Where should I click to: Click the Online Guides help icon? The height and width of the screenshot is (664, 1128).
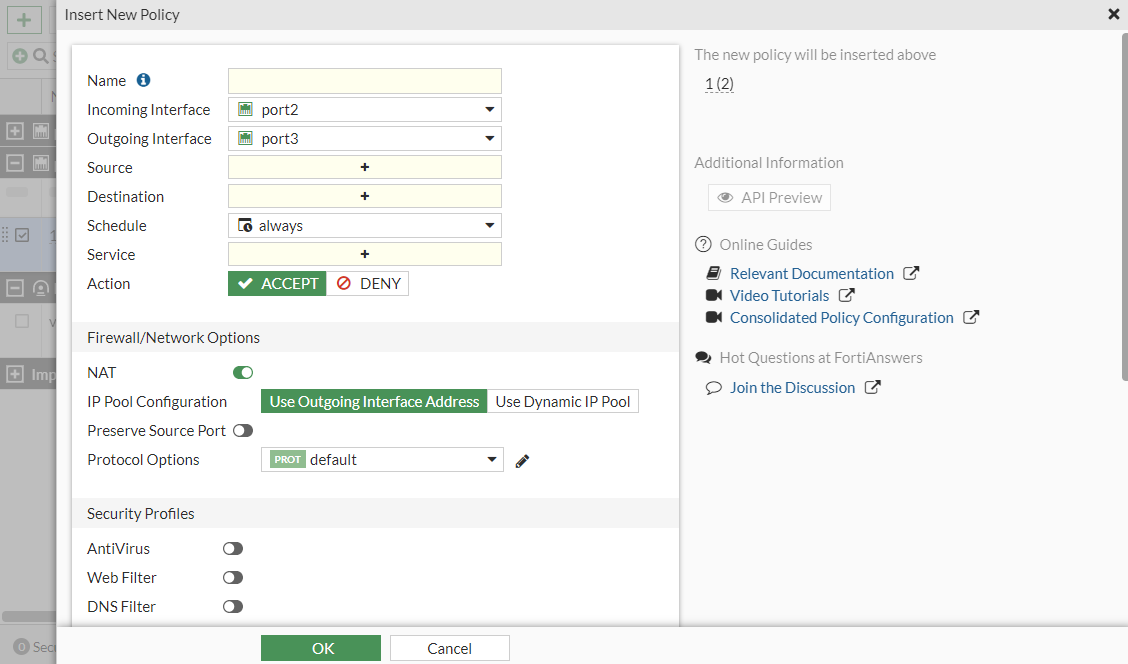pyautogui.click(x=703, y=245)
